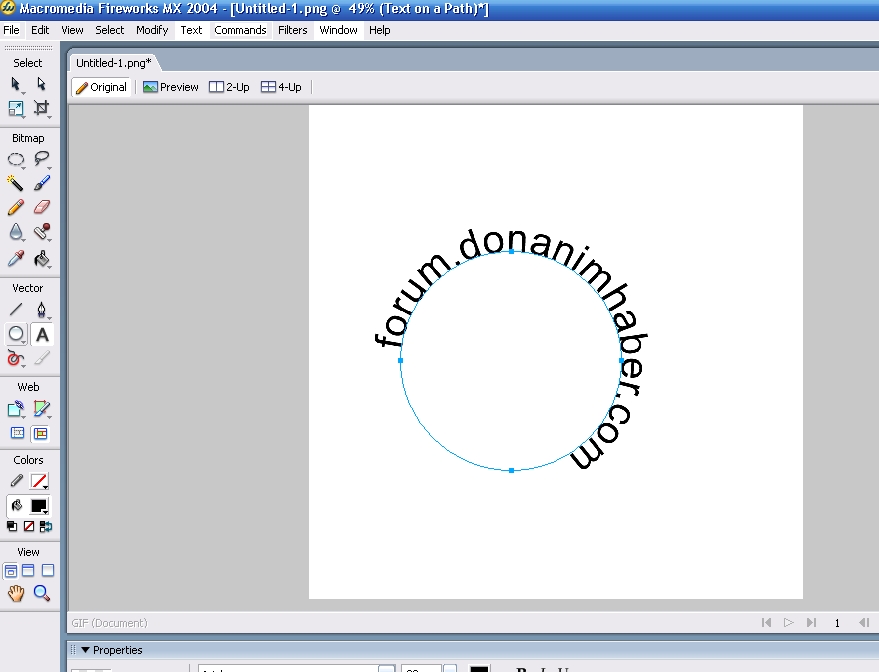Select the Freeform tool
Screen dimensions: 879x672
click(16, 358)
